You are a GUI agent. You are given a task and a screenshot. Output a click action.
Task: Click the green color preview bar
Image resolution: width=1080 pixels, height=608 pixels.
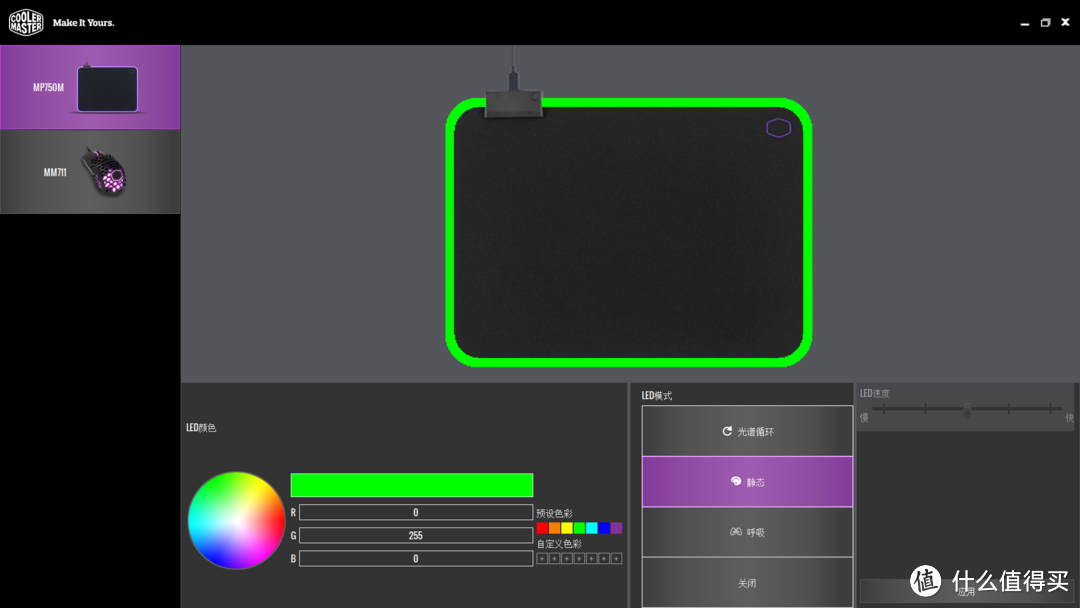click(x=412, y=485)
